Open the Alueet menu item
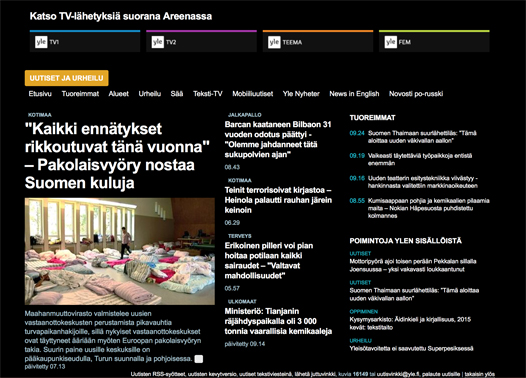This screenshot has height=378, width=526. [118, 94]
